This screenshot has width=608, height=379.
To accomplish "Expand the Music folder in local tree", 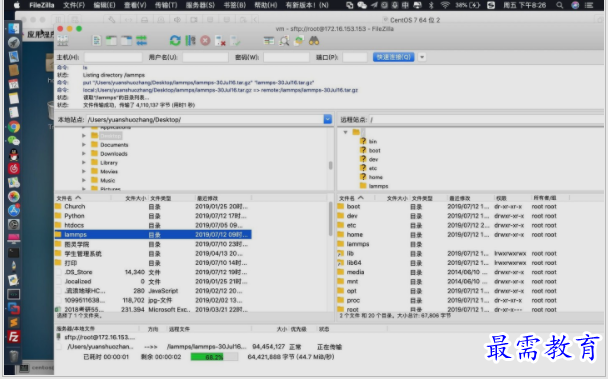I will 84,180.
